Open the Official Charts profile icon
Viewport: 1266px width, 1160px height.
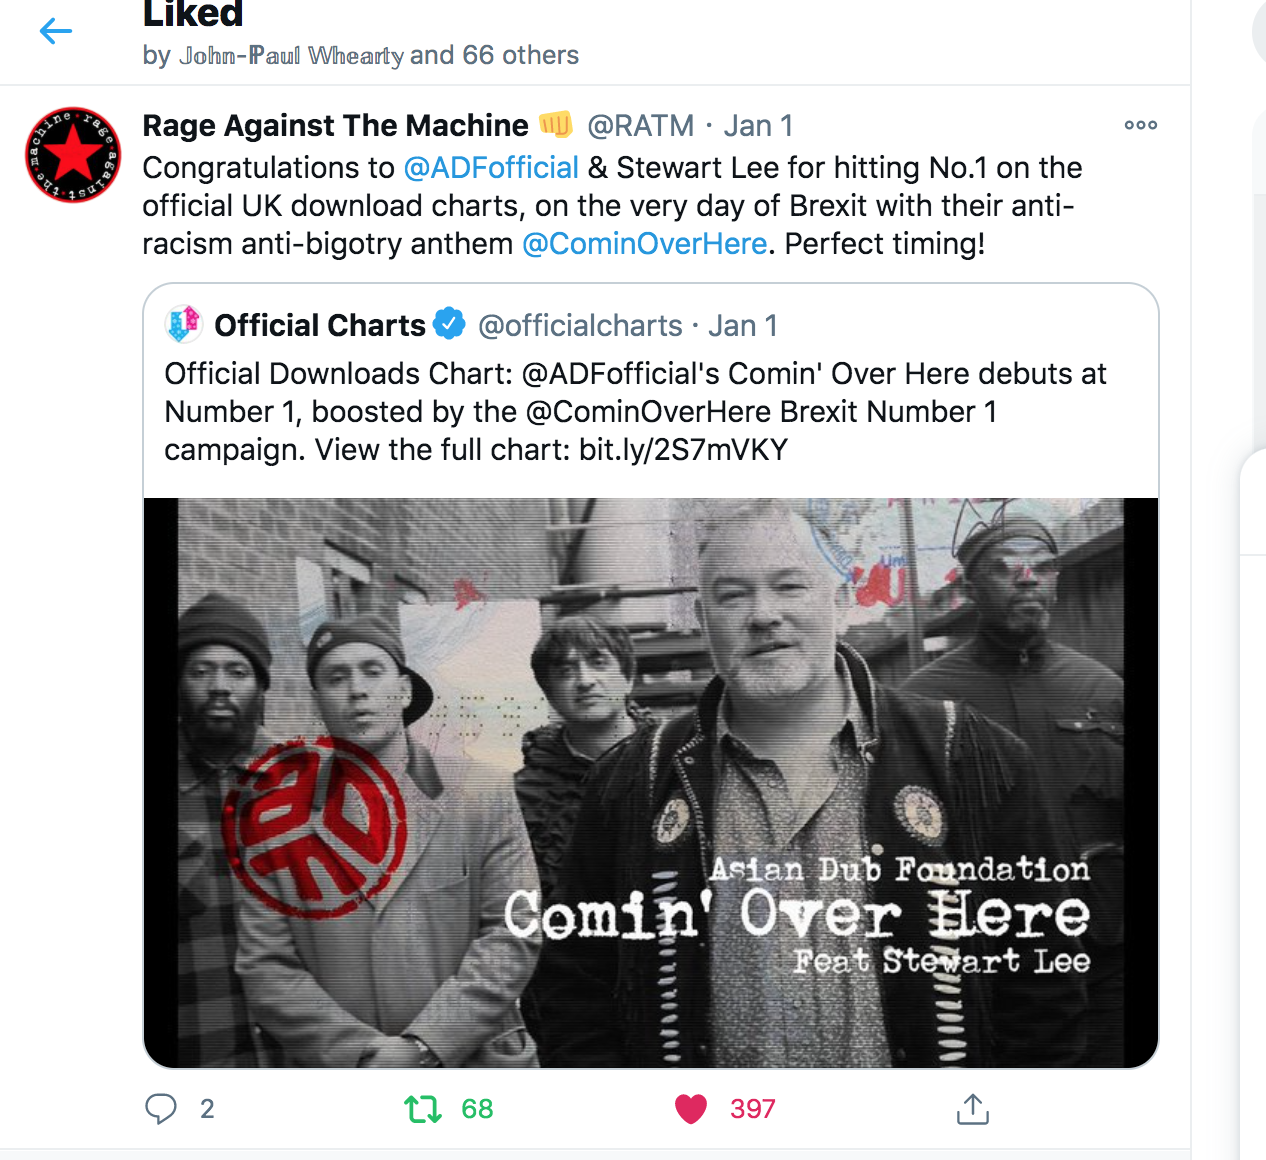[x=184, y=324]
